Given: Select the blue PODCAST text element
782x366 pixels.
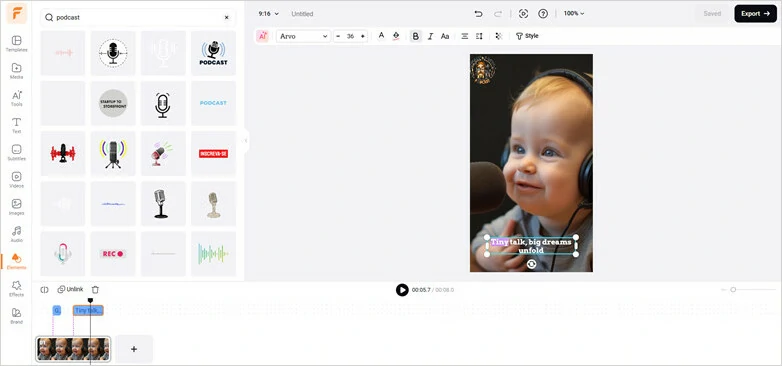Looking at the screenshot, I should coord(213,103).
